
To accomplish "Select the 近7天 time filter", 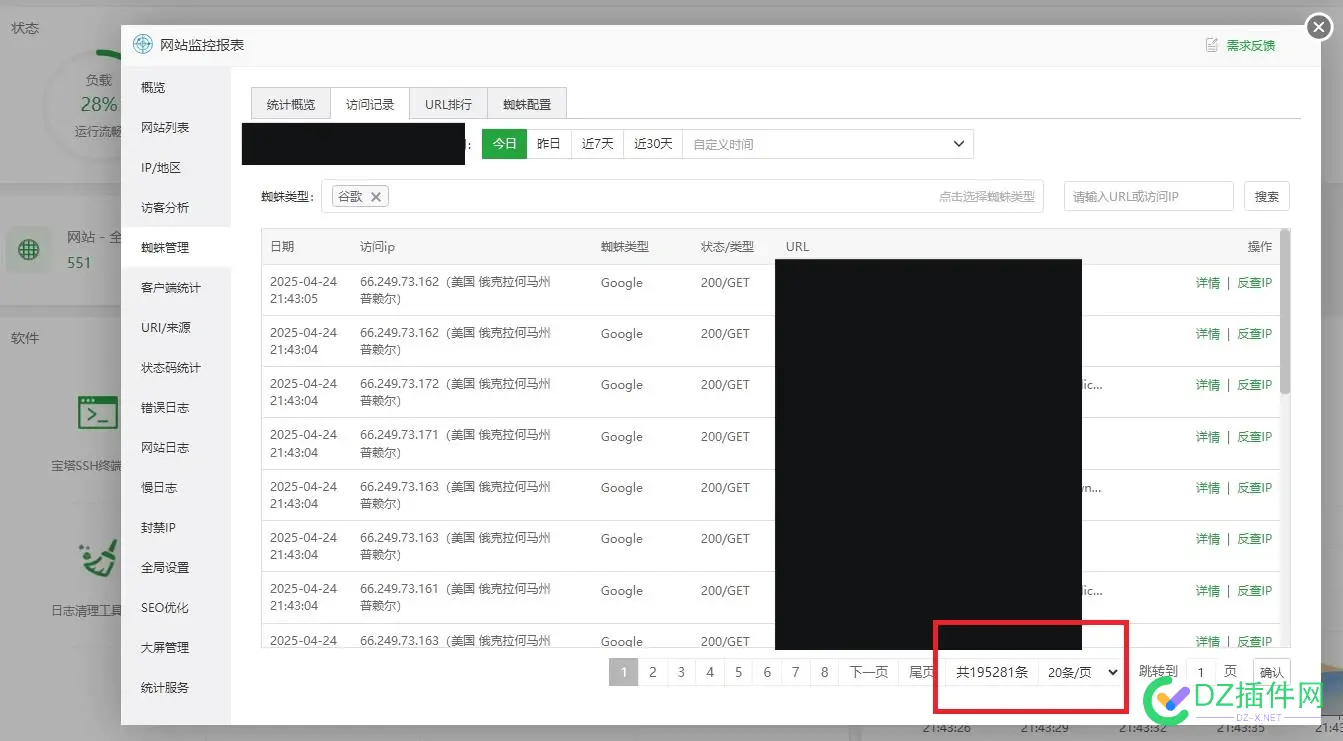I will [596, 143].
